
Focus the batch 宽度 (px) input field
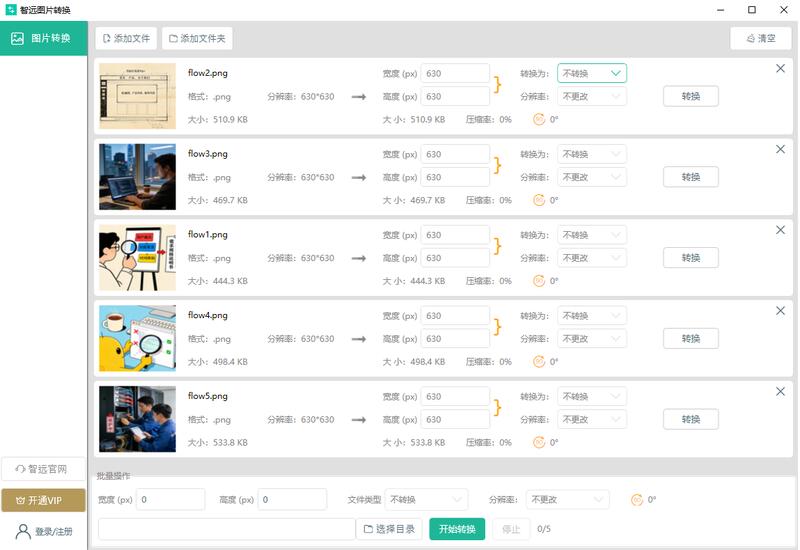tap(170, 499)
